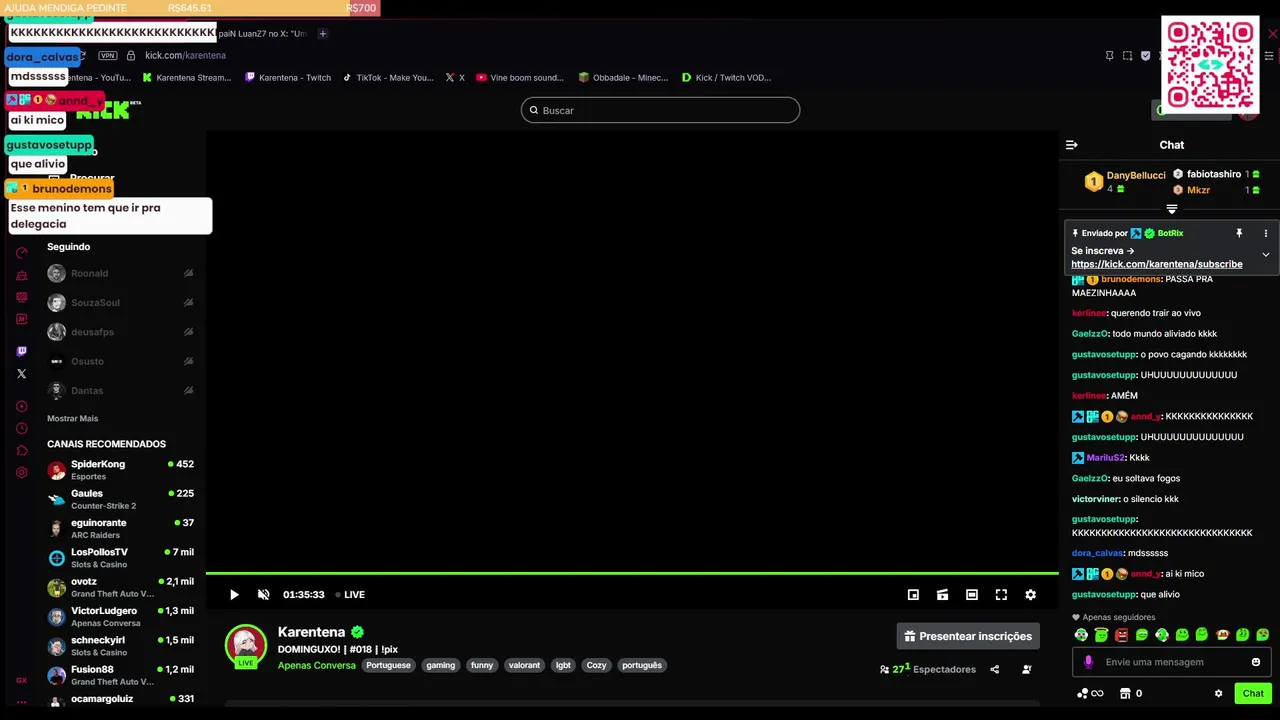The width and height of the screenshot is (1280, 720).
Task: Select the Cozy tag
Action: coord(596,665)
